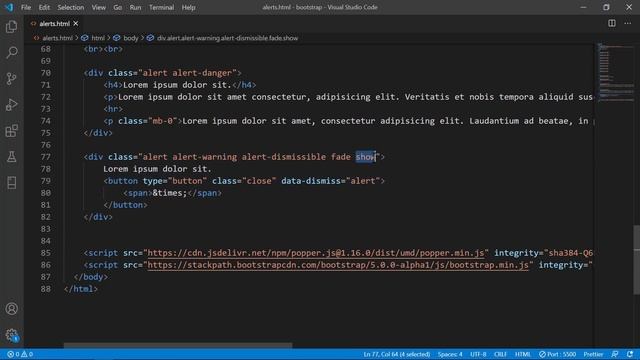Open the More Actions ellipsis in editor
Viewport: 640px width, 360px height.
tap(627, 23)
